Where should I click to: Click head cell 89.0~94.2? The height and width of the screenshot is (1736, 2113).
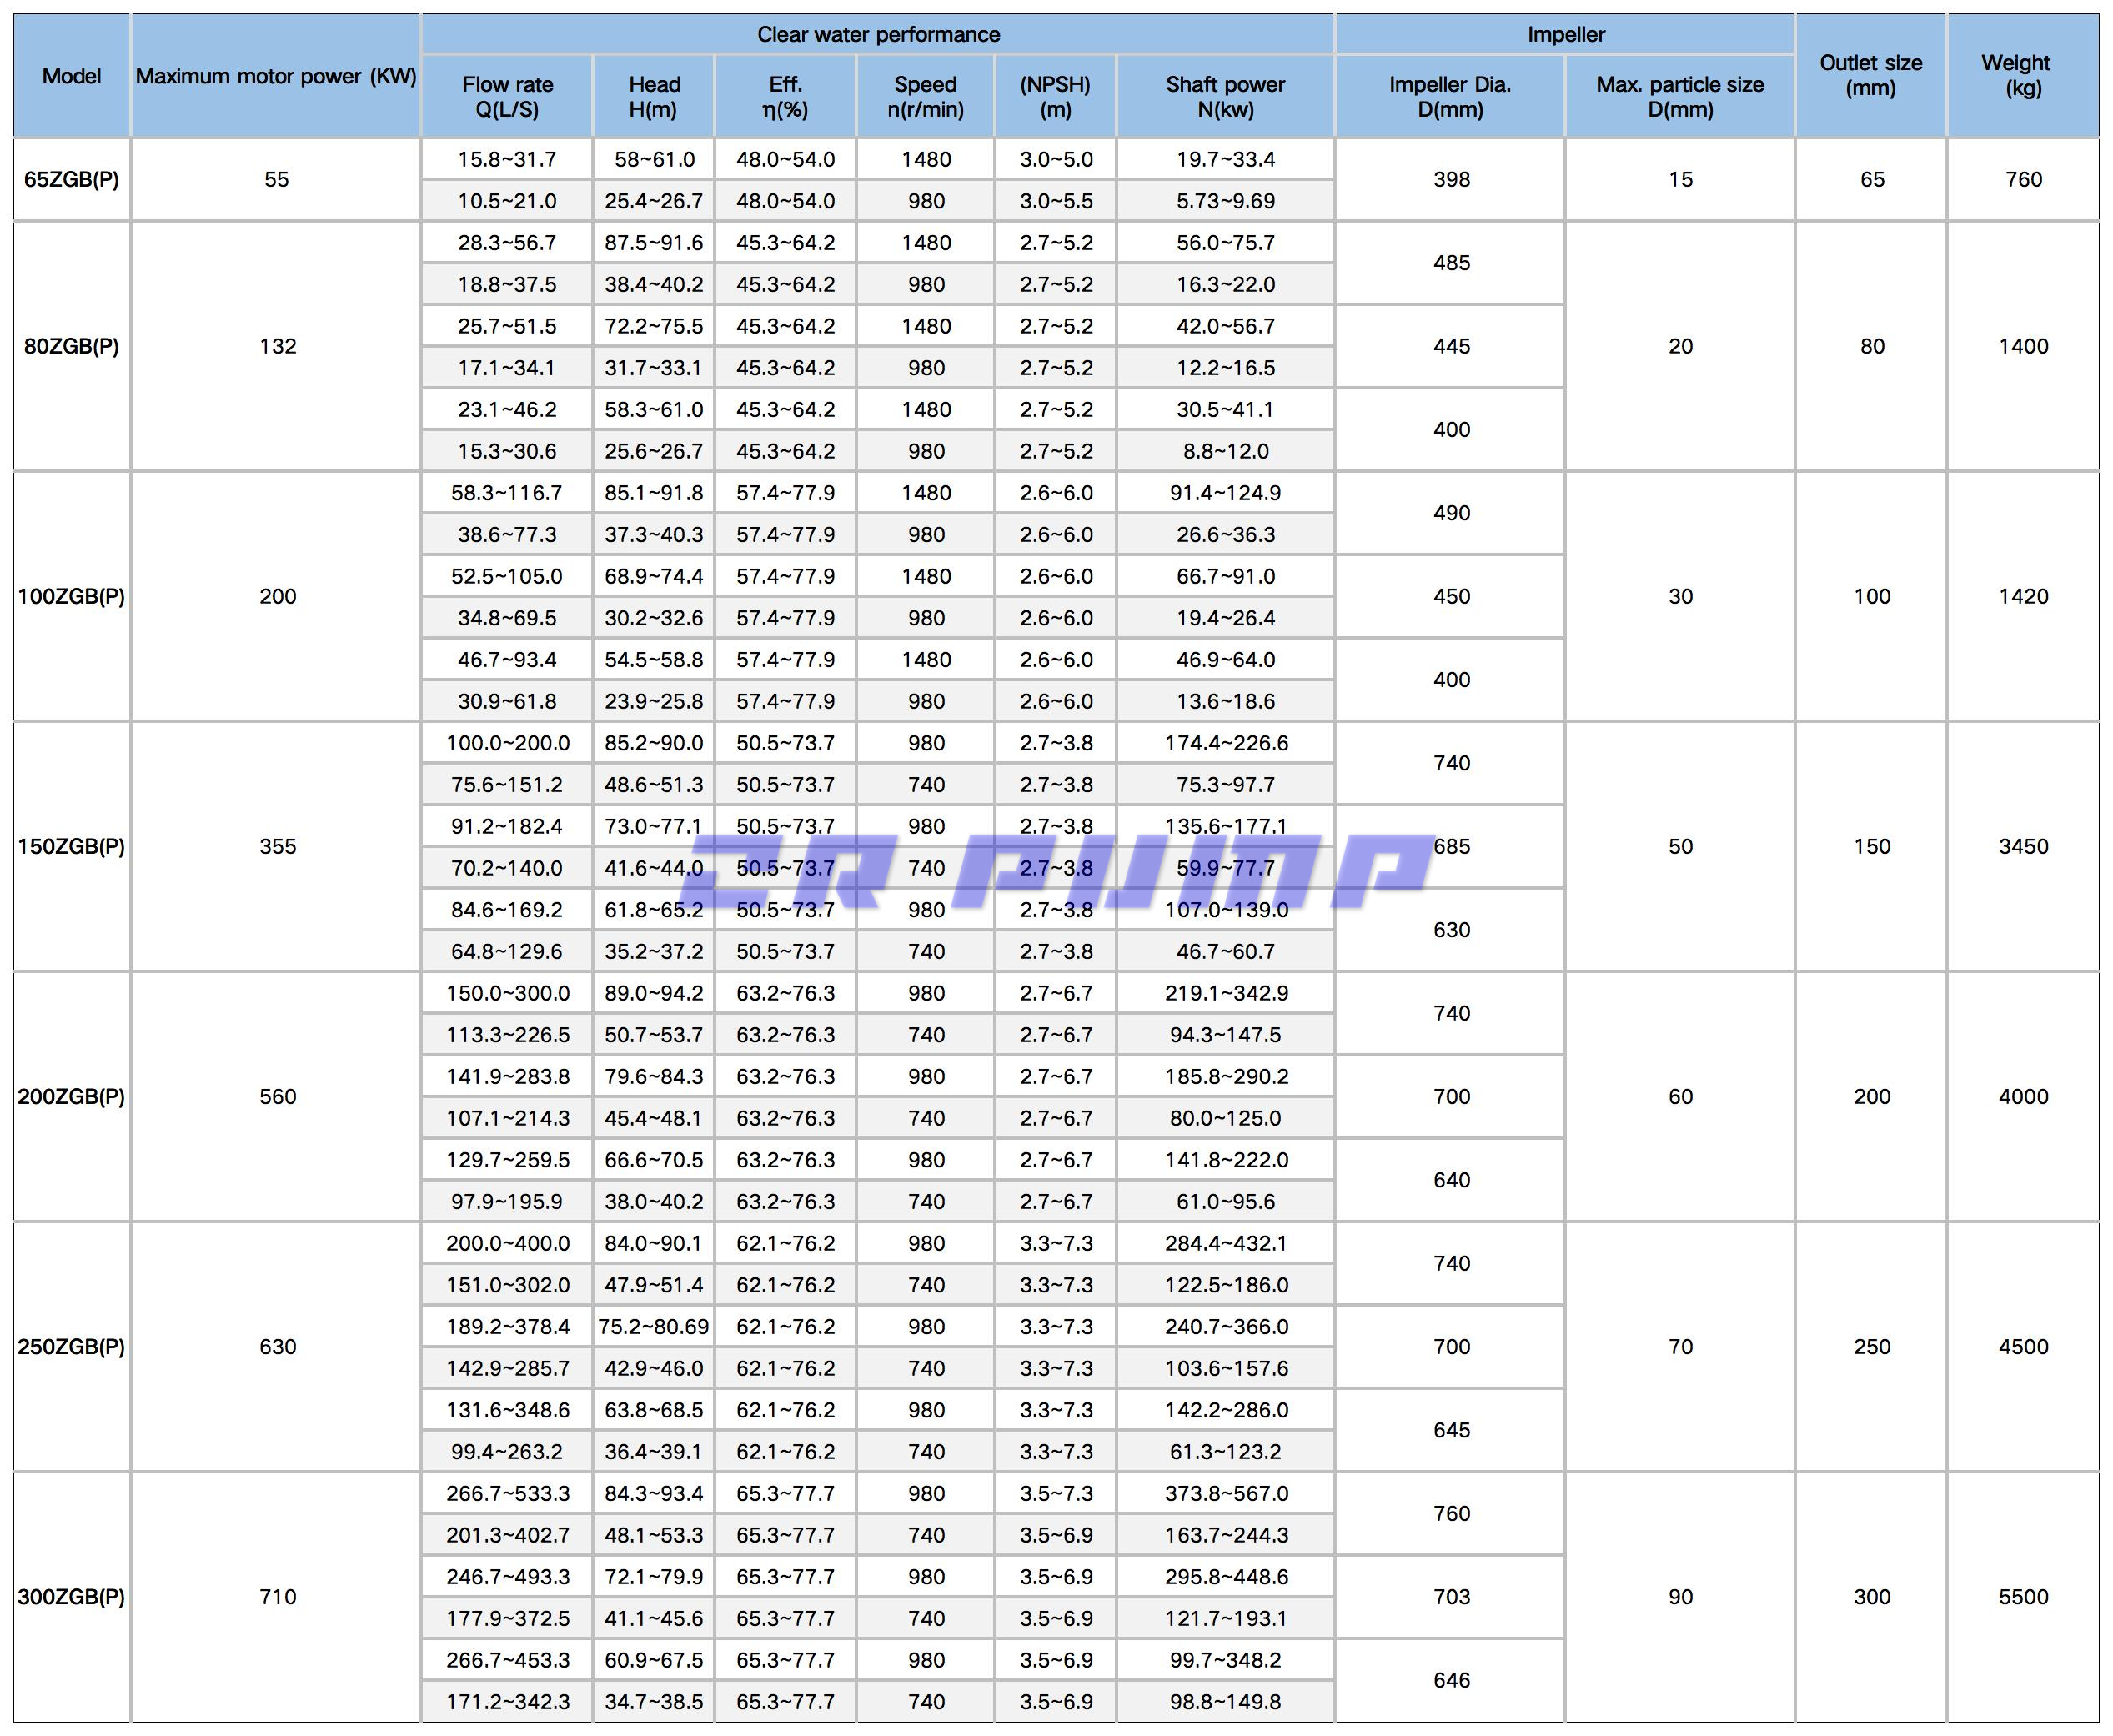tap(654, 993)
